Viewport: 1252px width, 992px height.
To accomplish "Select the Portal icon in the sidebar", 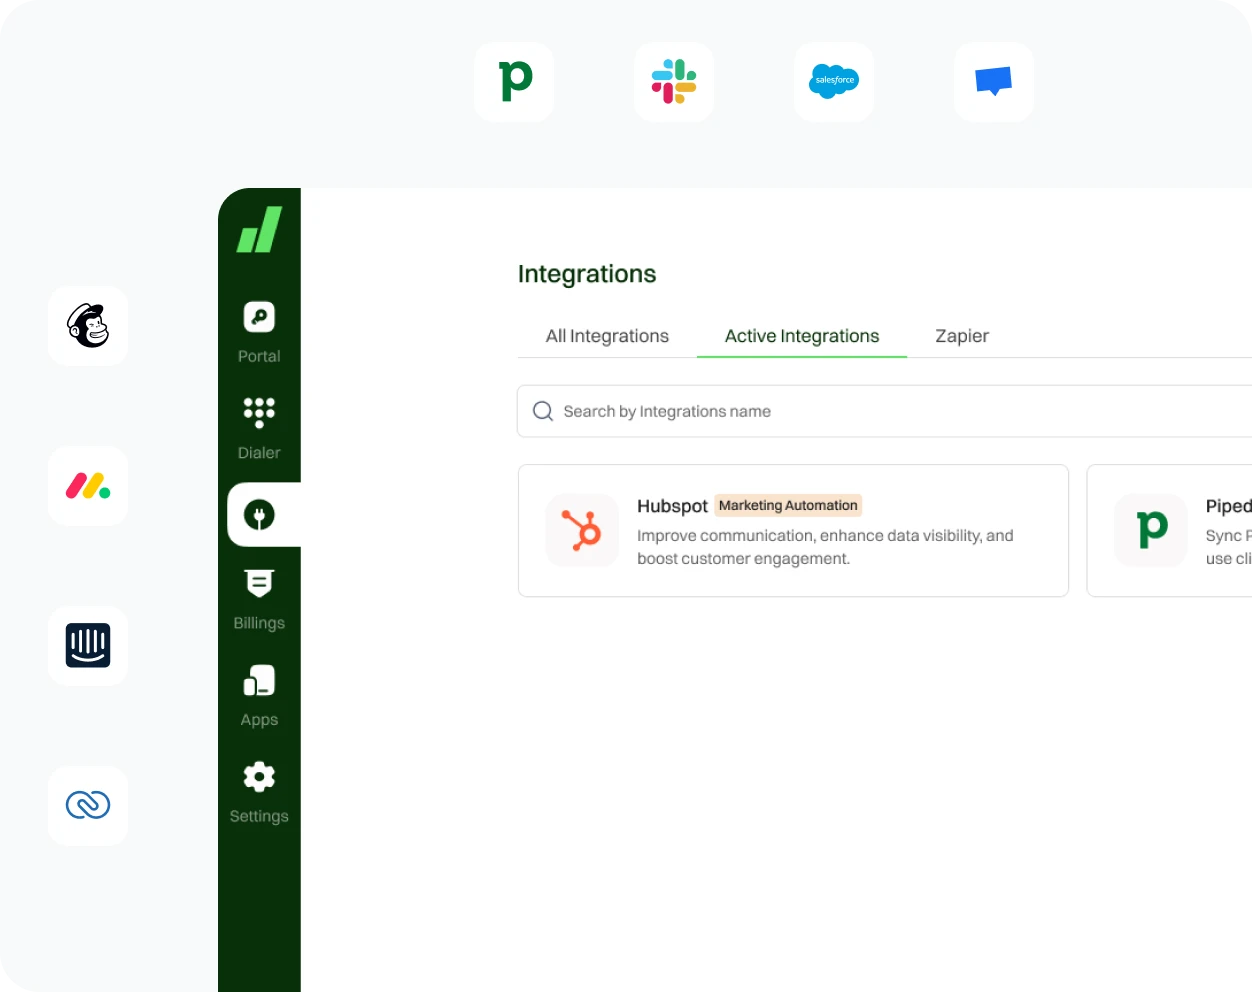I will [258, 316].
